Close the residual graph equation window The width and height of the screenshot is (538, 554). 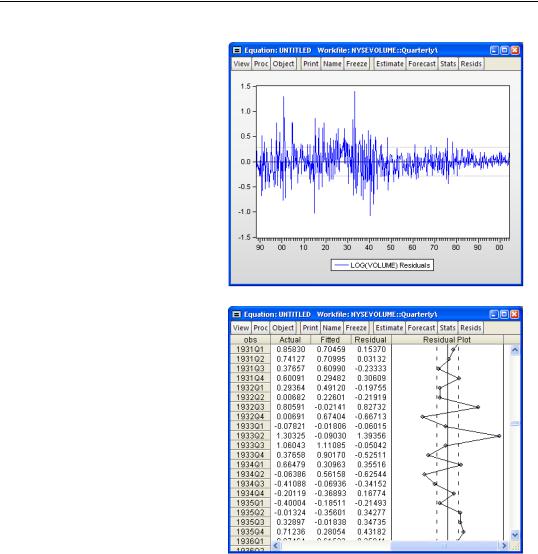point(515,50)
